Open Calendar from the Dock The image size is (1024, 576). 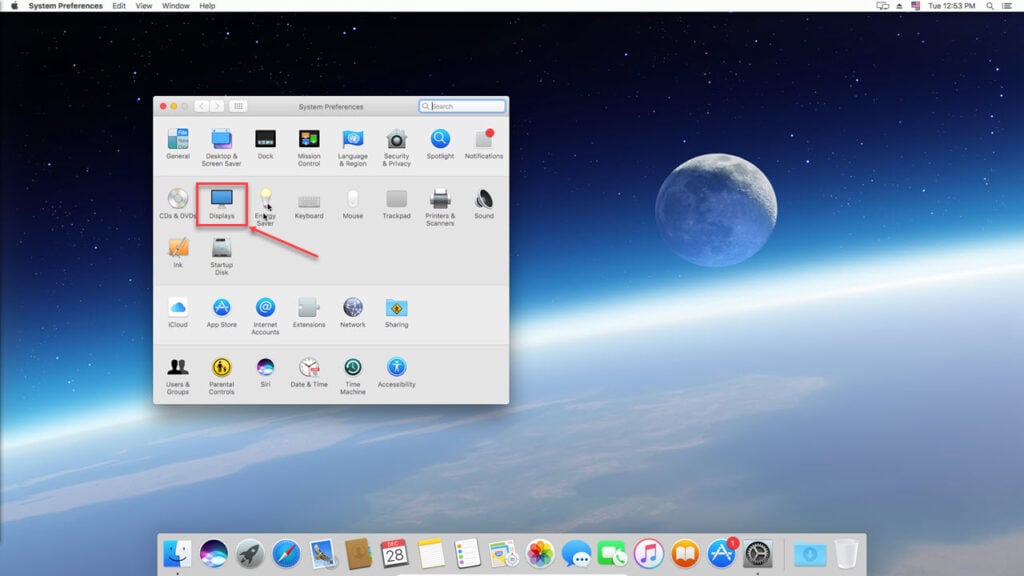point(394,554)
